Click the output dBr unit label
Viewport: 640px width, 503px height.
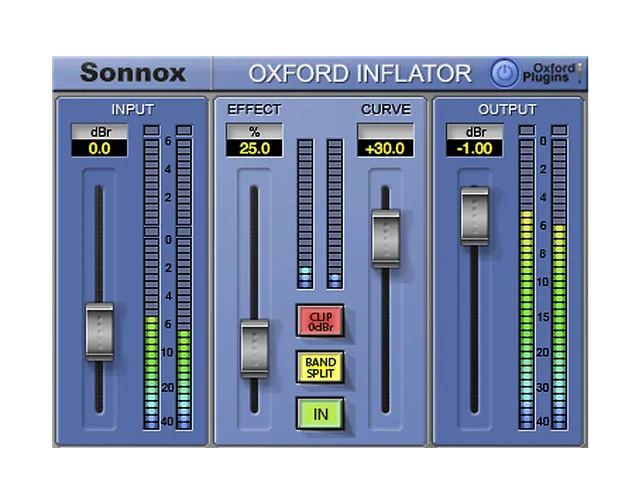pos(475,132)
